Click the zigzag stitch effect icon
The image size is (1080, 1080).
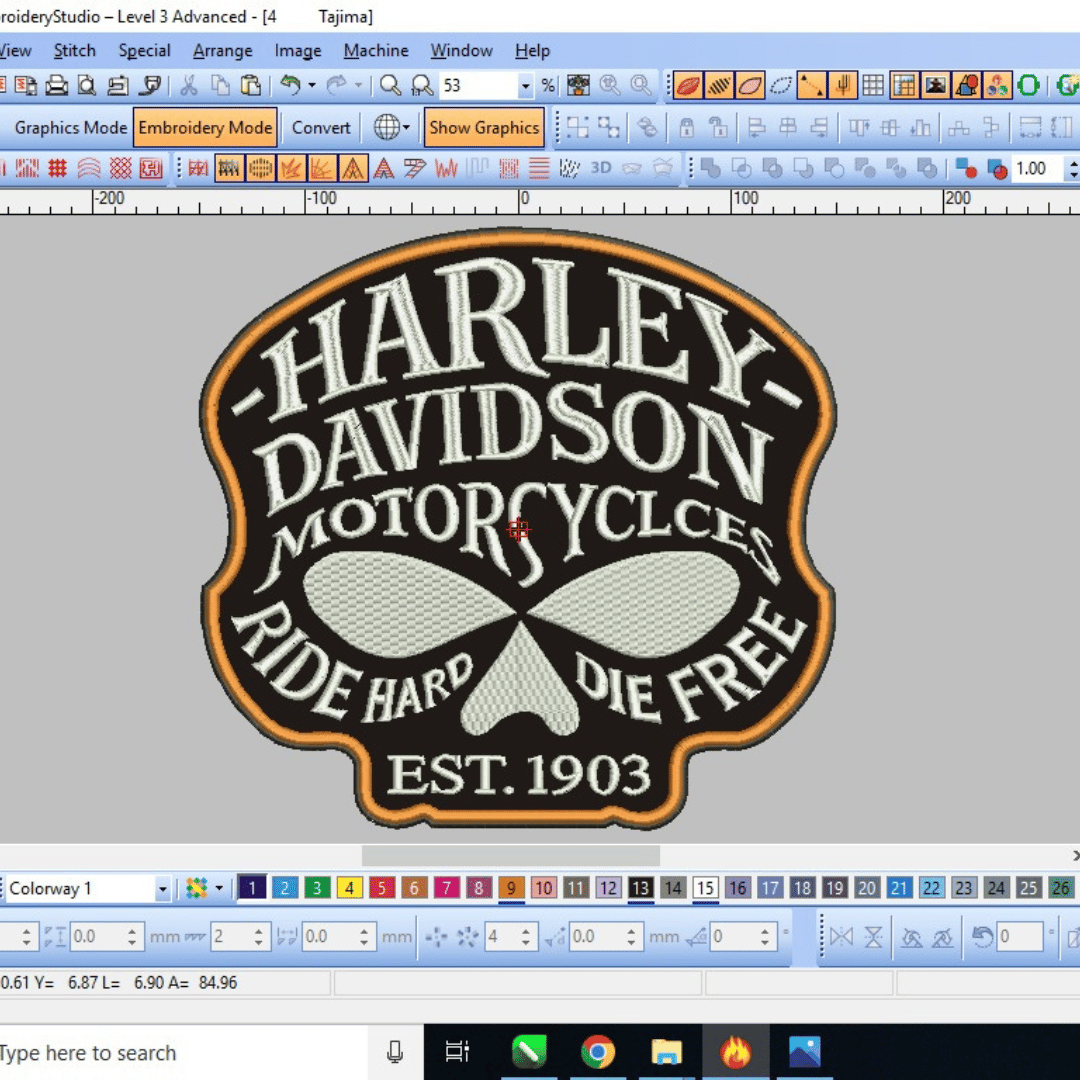click(x=446, y=168)
